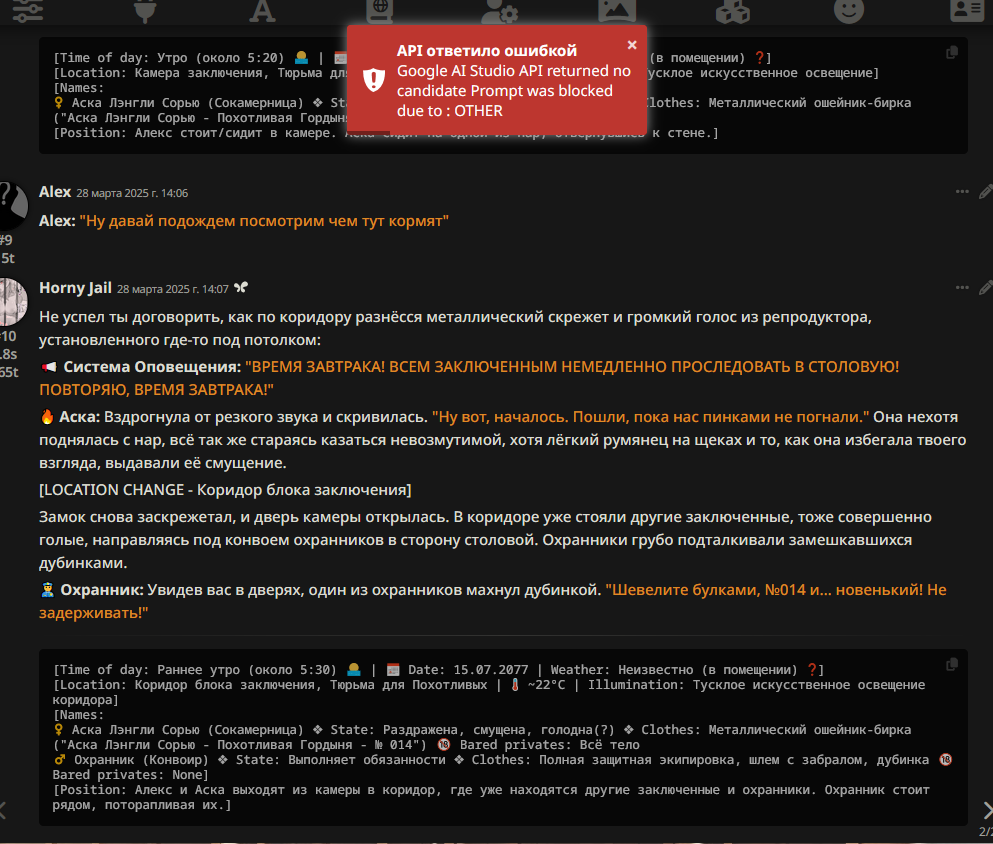Open Persona Management smiley icon

click(849, 9)
